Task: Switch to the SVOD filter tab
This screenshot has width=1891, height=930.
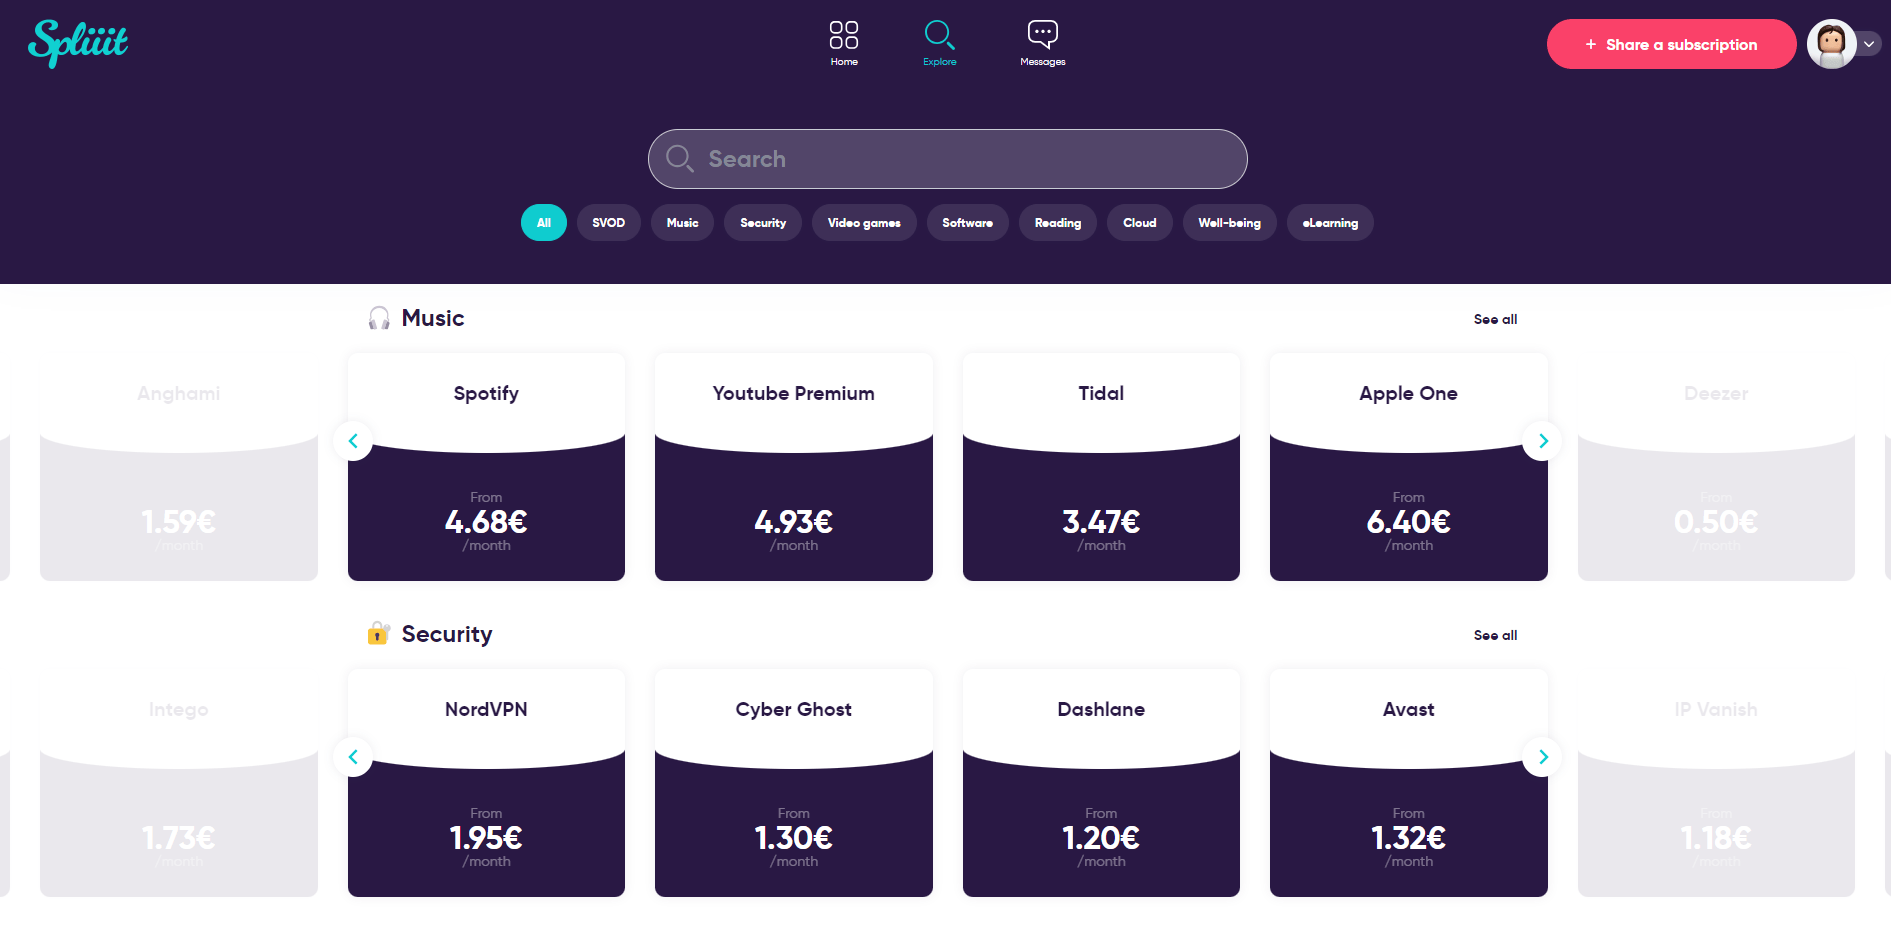Action: [x=608, y=222]
